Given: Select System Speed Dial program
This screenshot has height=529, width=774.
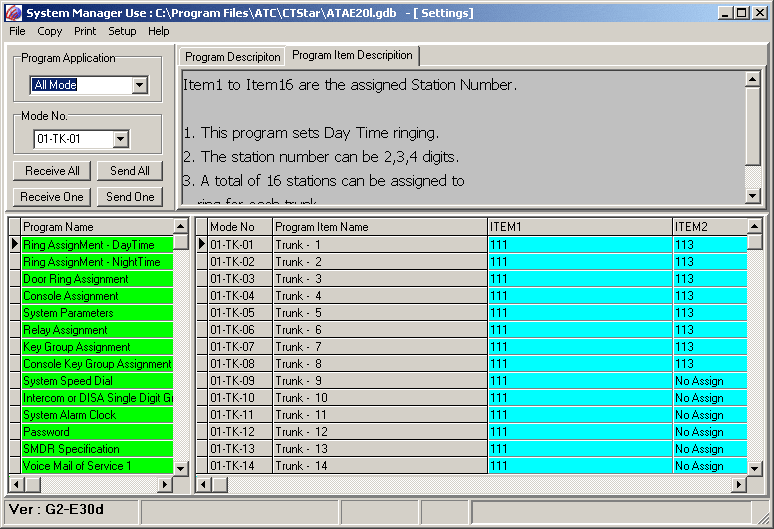Looking at the screenshot, I should coord(97,381).
